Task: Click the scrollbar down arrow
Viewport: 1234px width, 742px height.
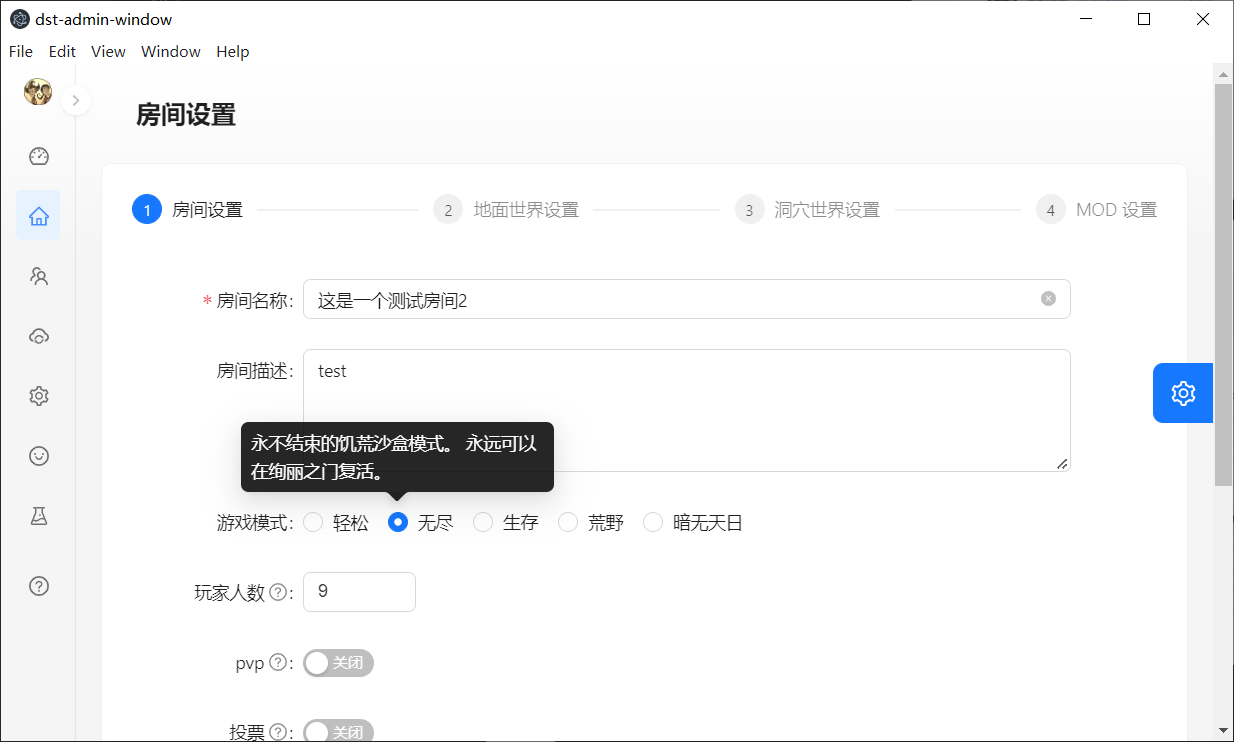Action: point(1223,730)
